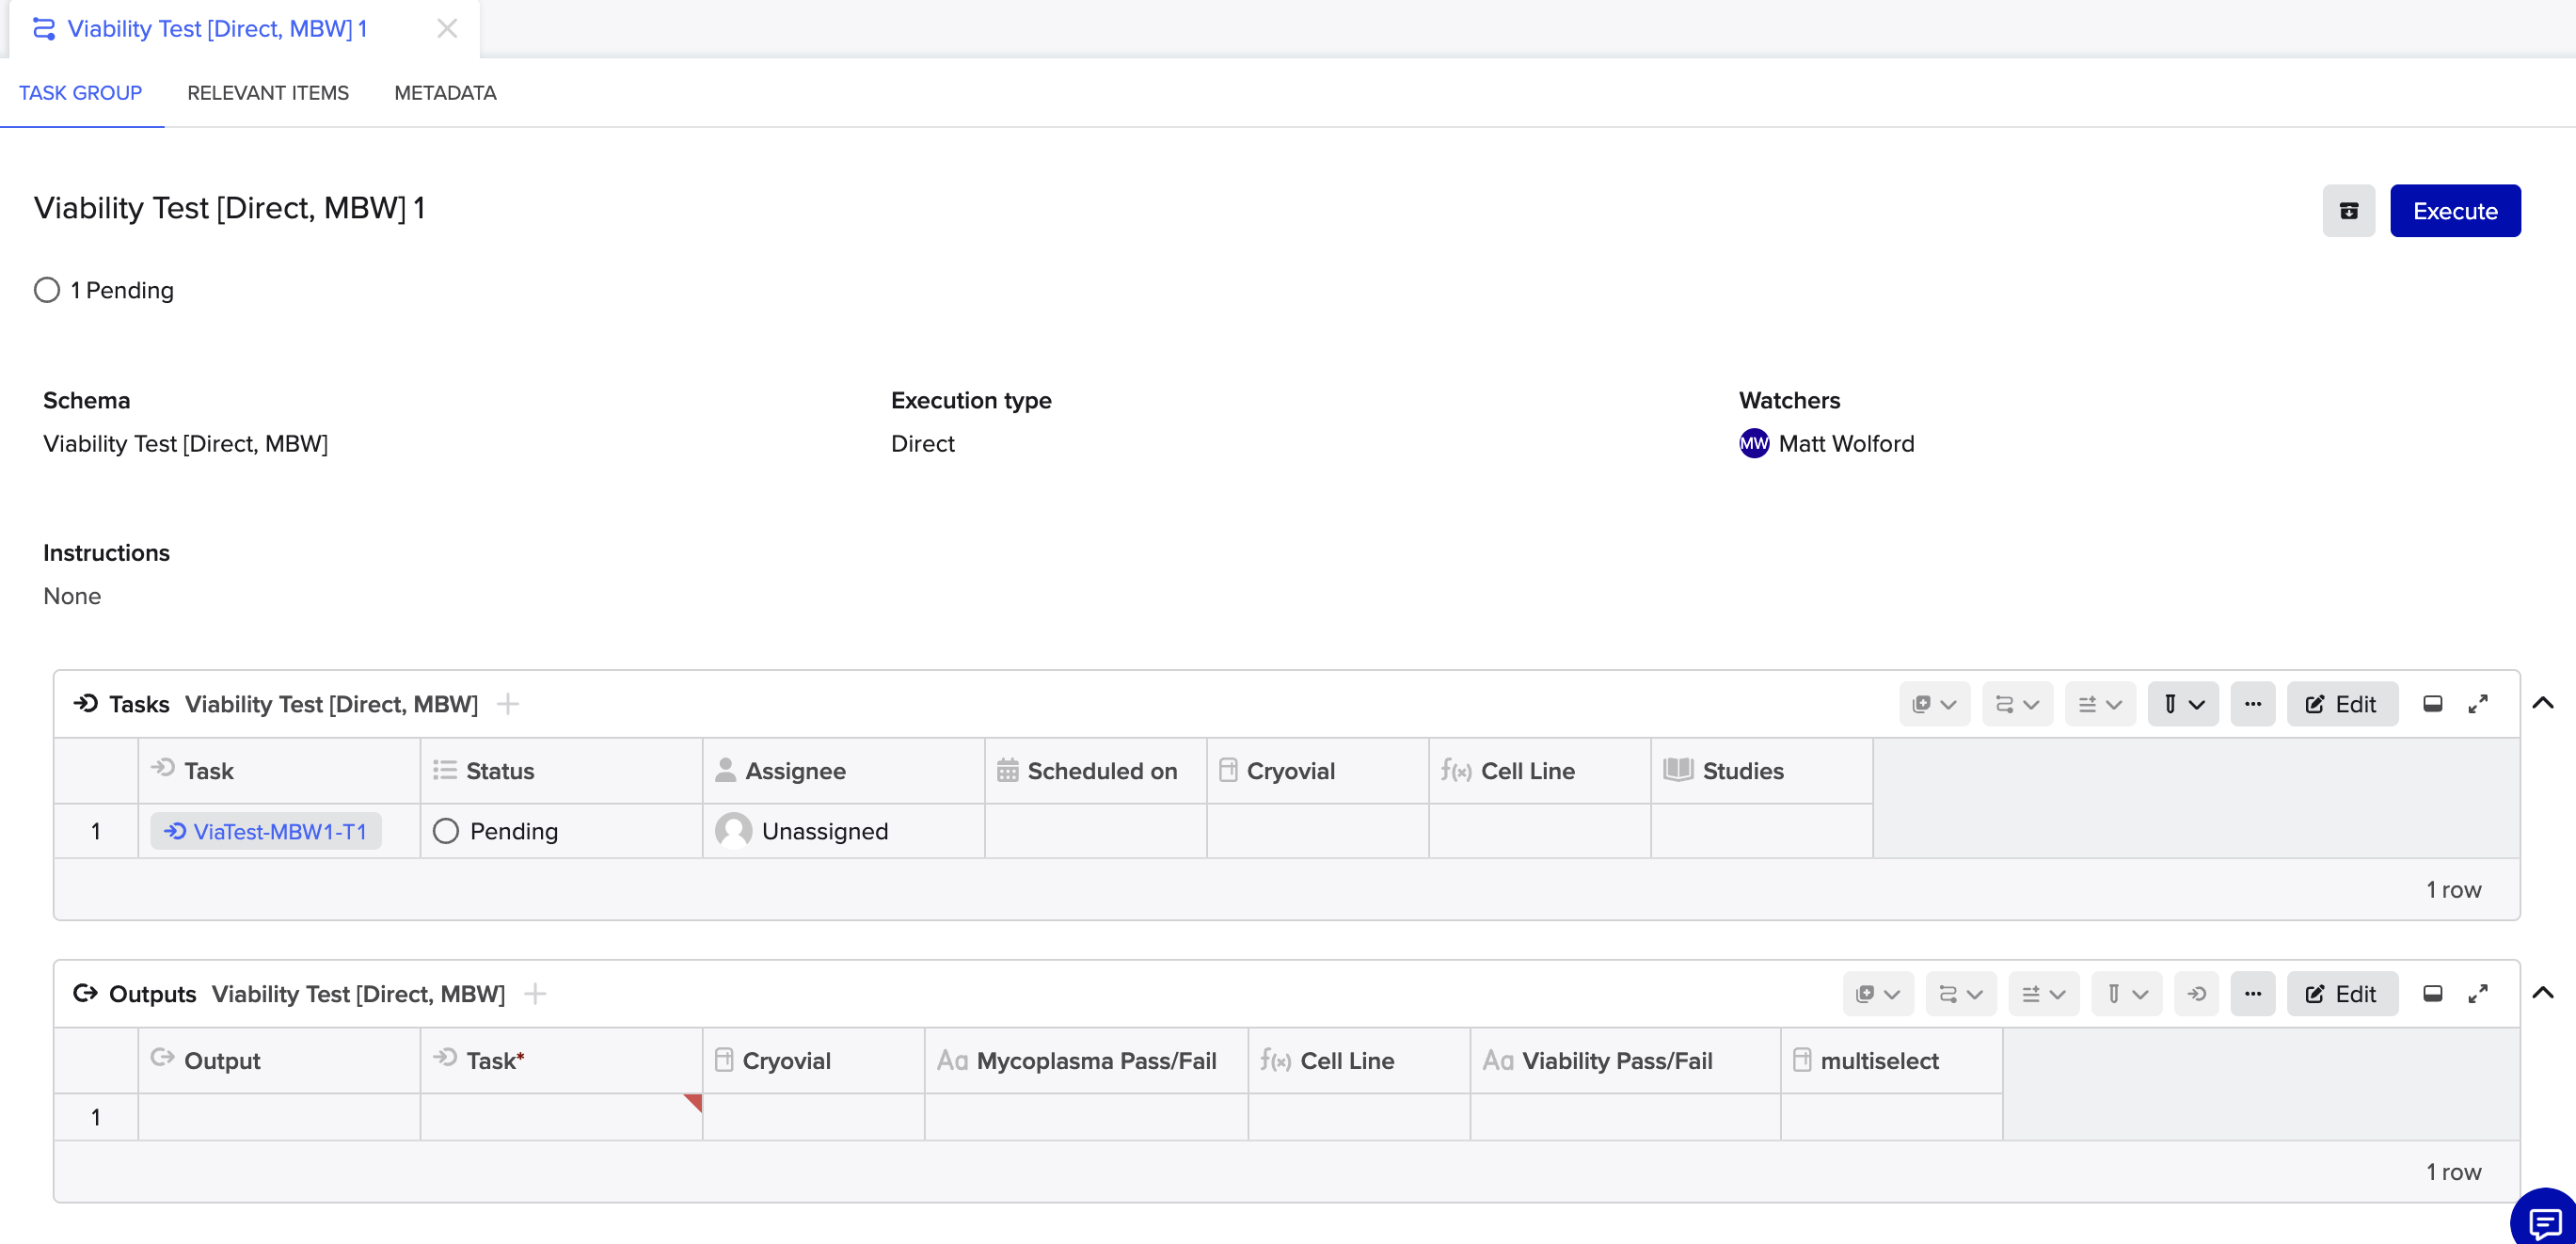Collapse the Tasks table section
The height and width of the screenshot is (1244, 2576).
2542,703
